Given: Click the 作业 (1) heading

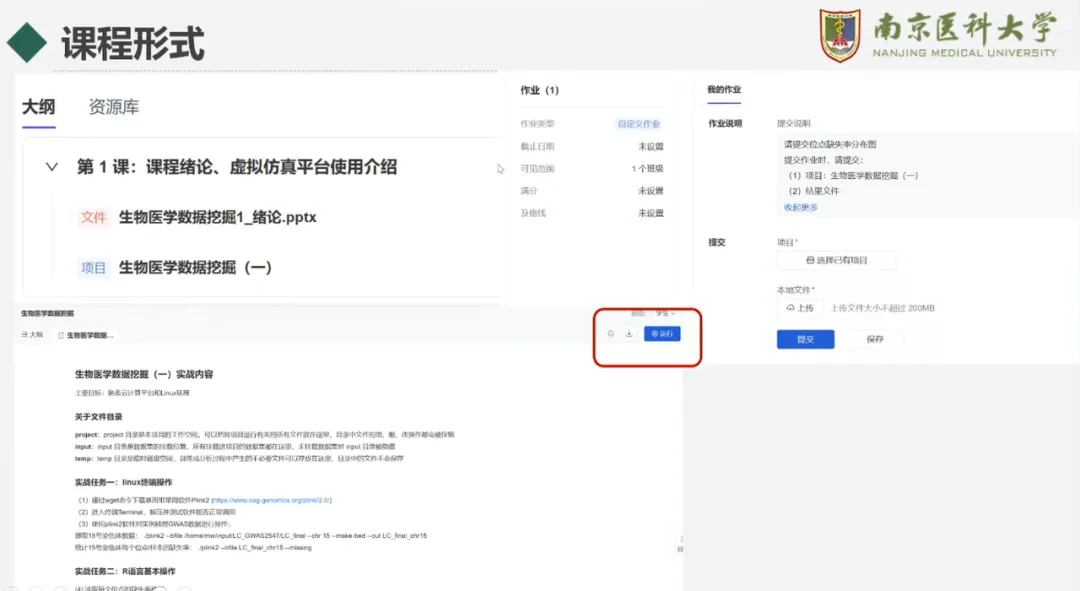Looking at the screenshot, I should pos(539,90).
